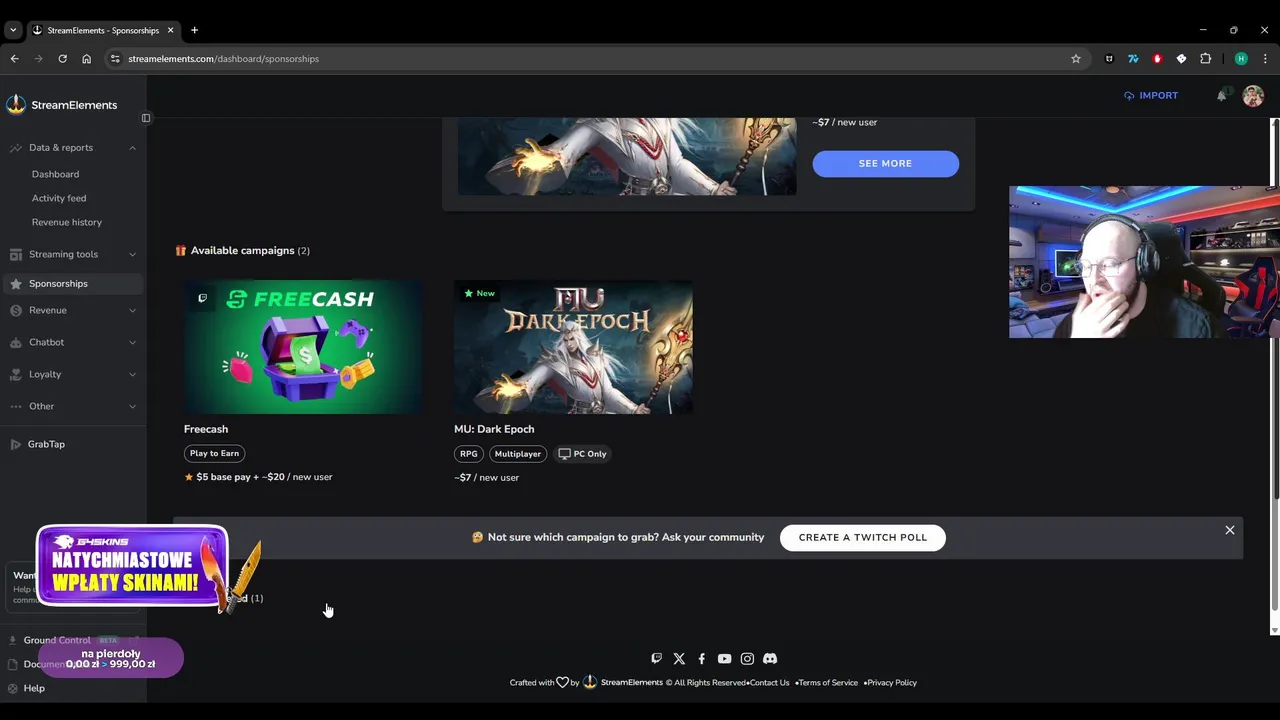Screen dimensions: 1280x720
Task: Click the red extension icon in toolbar
Action: 1157,59
